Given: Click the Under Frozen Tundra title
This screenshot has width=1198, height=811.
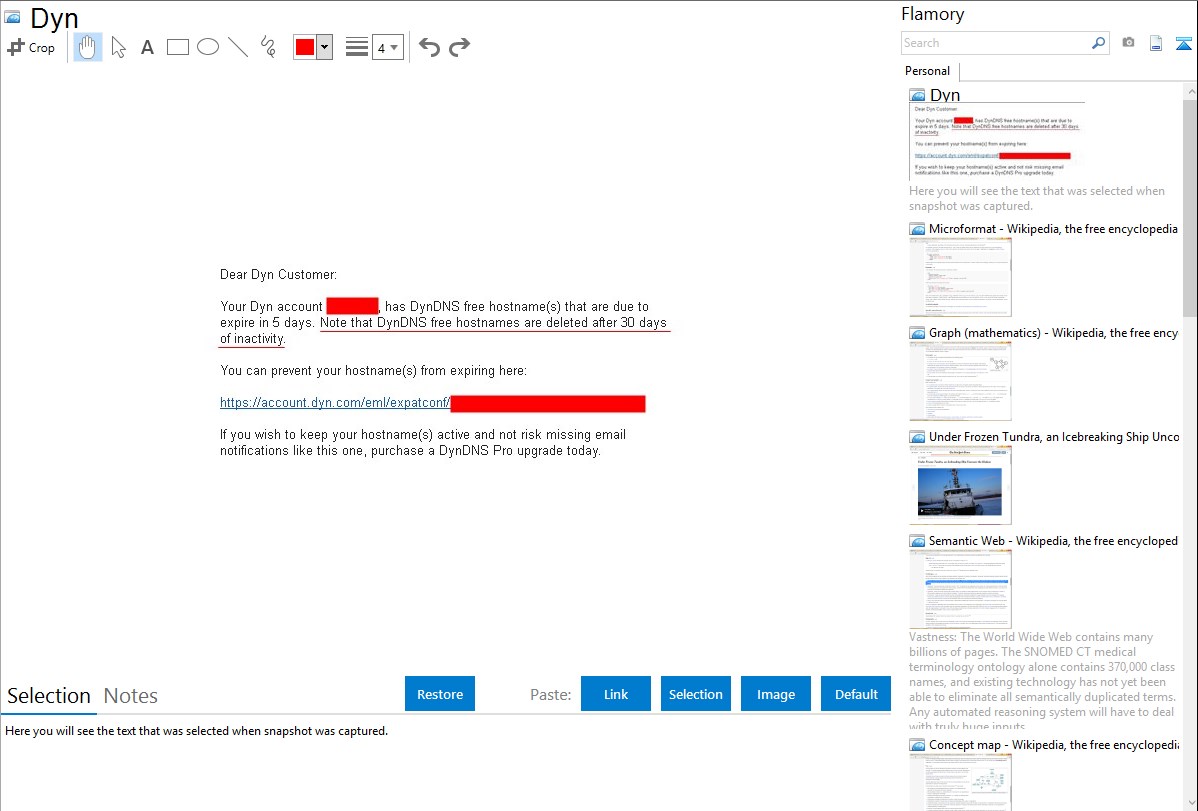Looking at the screenshot, I should pos(1054,436).
